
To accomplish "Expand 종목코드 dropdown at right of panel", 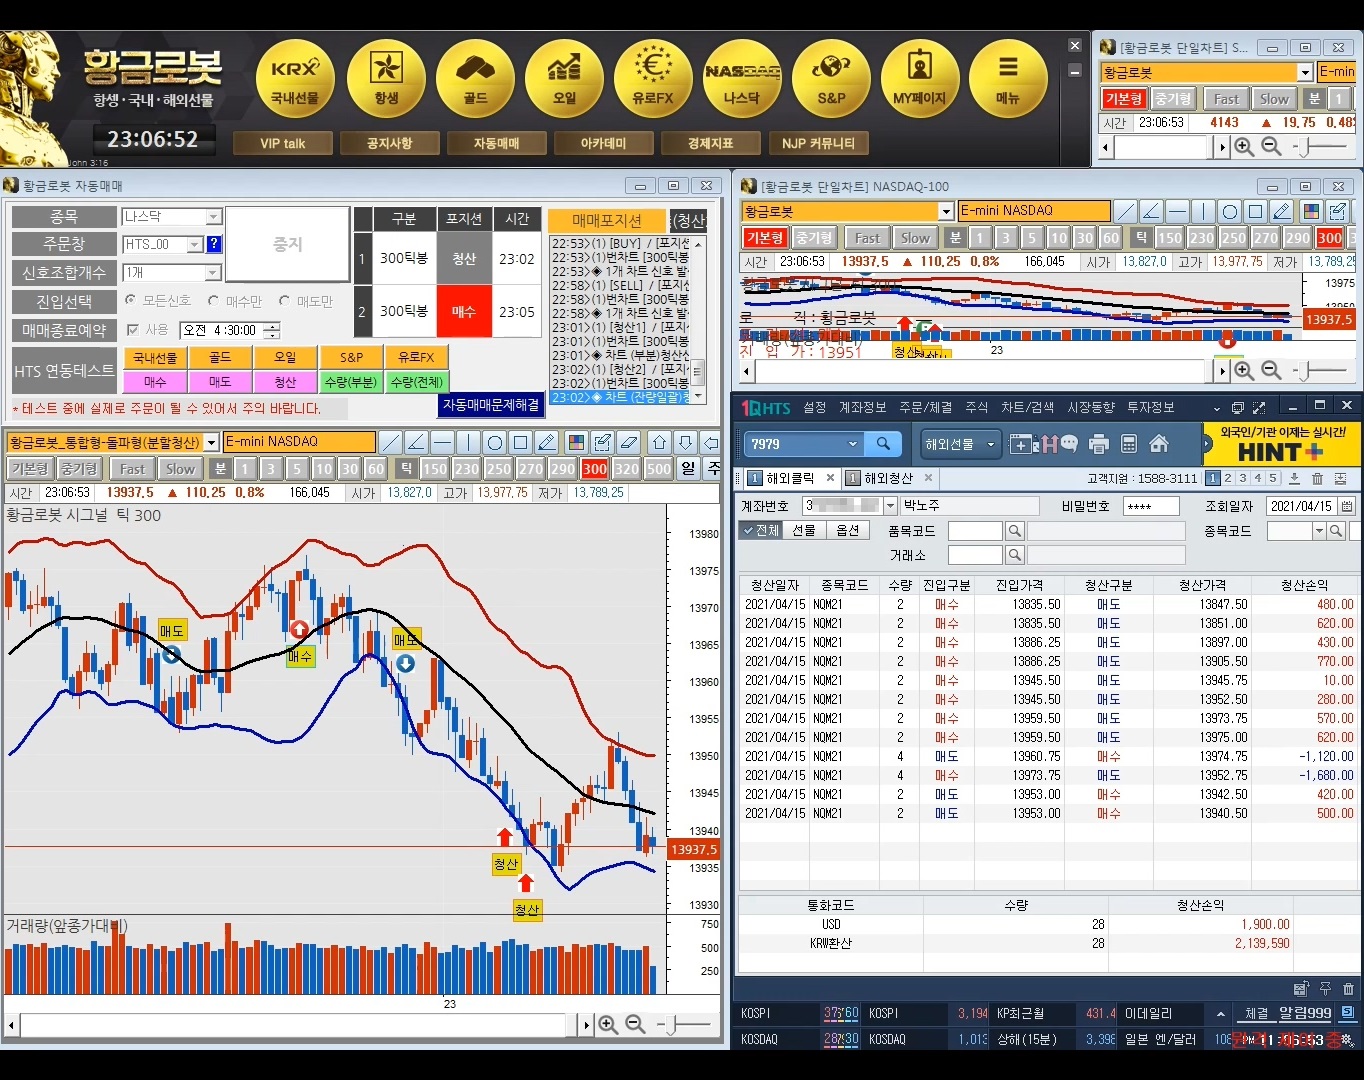I will pos(1319,531).
